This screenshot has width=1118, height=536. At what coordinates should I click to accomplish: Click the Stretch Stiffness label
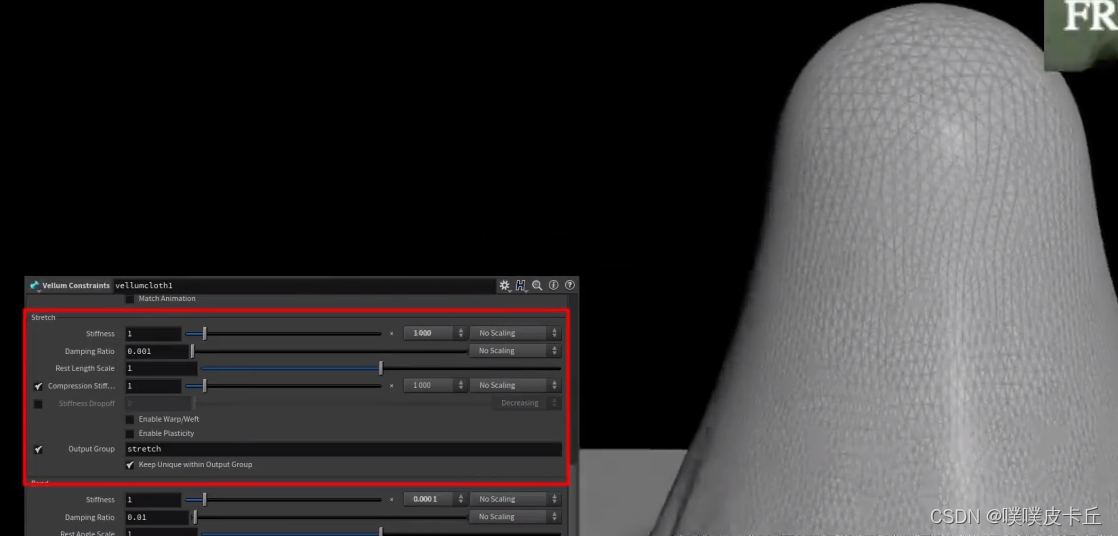(x=101, y=334)
